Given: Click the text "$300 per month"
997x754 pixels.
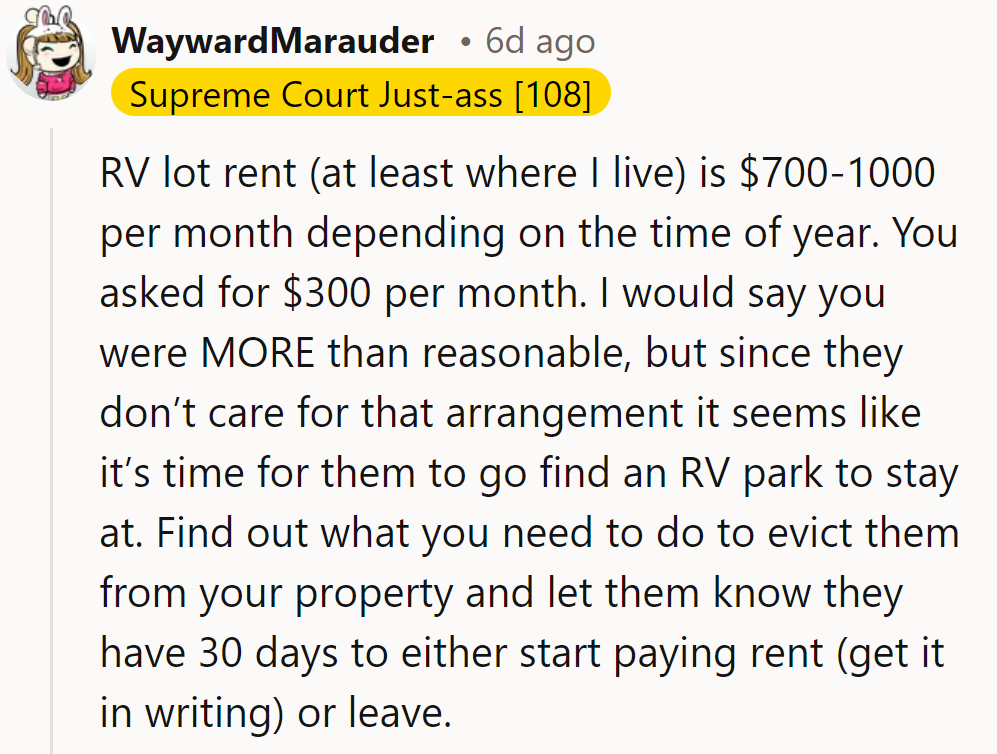Looking at the screenshot, I should [432, 294].
